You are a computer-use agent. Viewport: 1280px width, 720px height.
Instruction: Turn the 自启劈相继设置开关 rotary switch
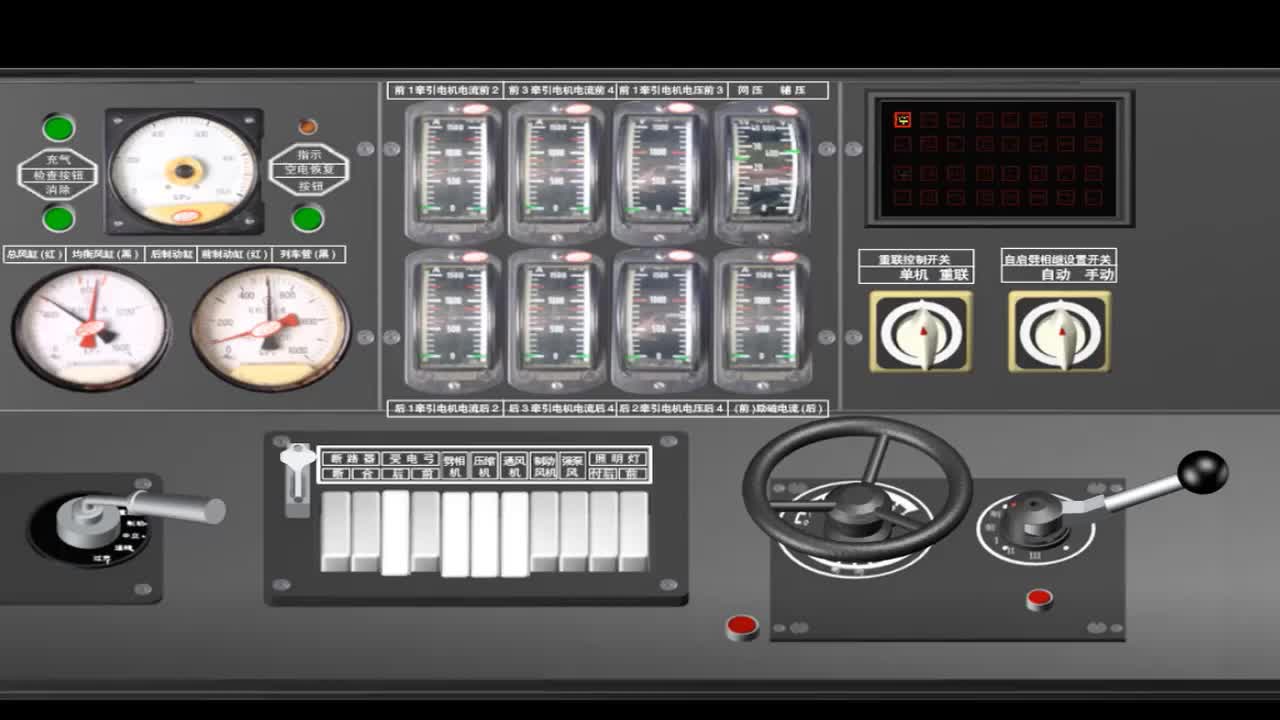(1059, 332)
